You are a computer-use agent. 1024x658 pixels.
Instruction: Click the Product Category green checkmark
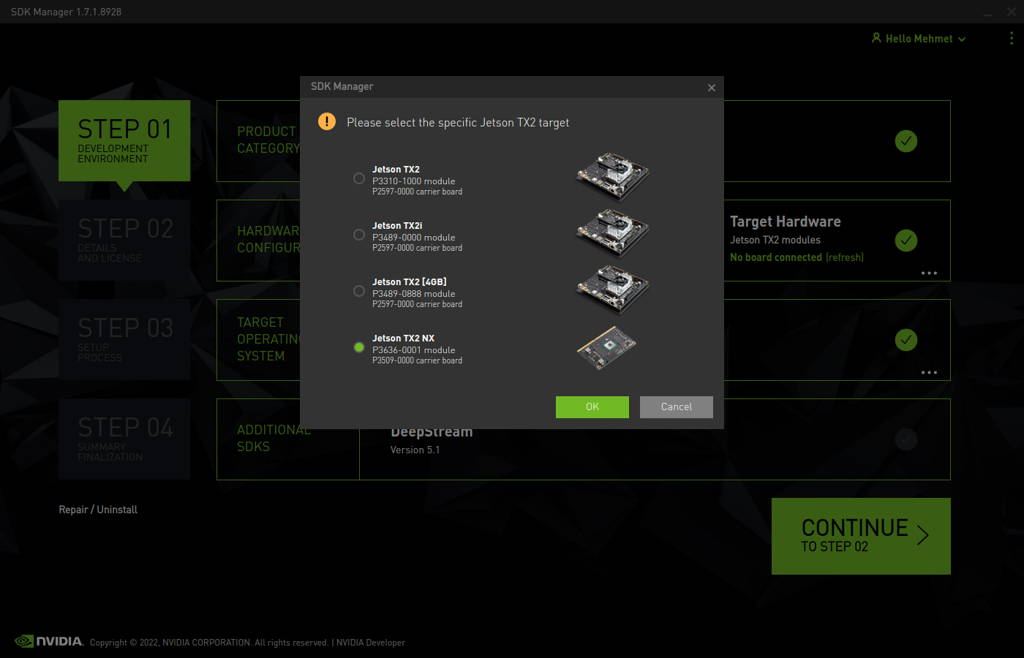(x=906, y=141)
